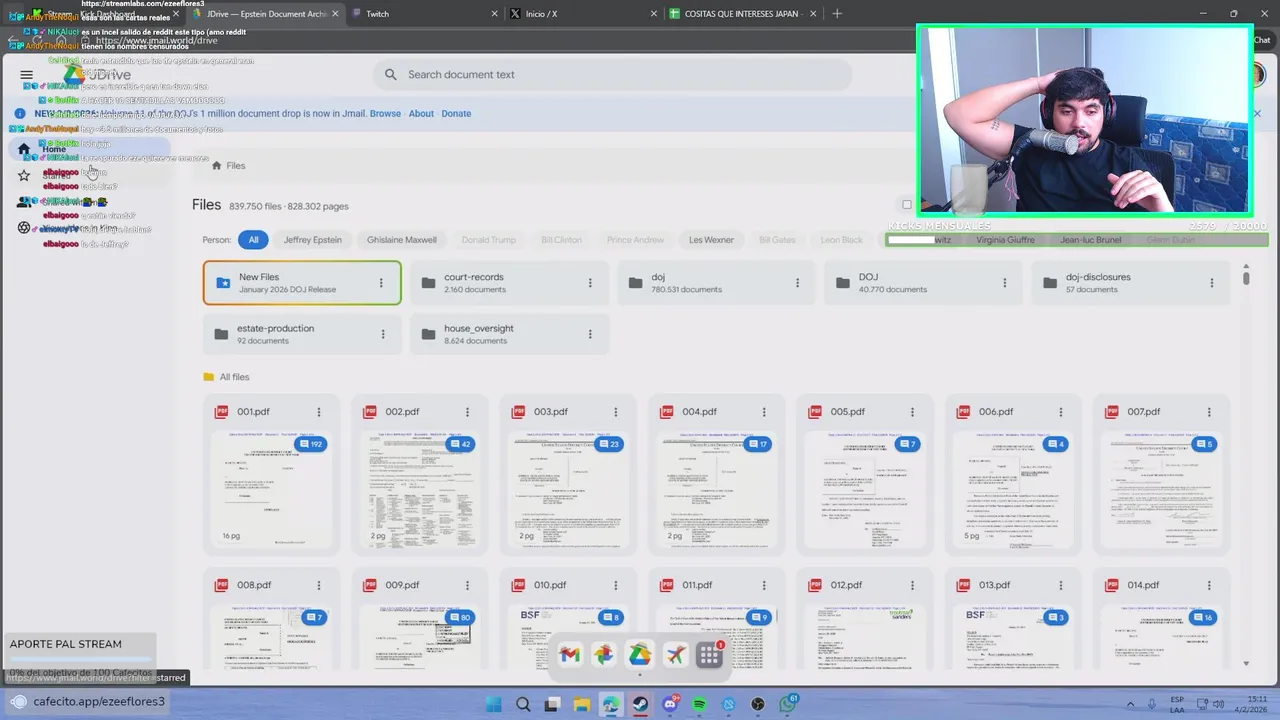Open Windows Start menu
Screen dimensions: 1280x720
(493, 705)
